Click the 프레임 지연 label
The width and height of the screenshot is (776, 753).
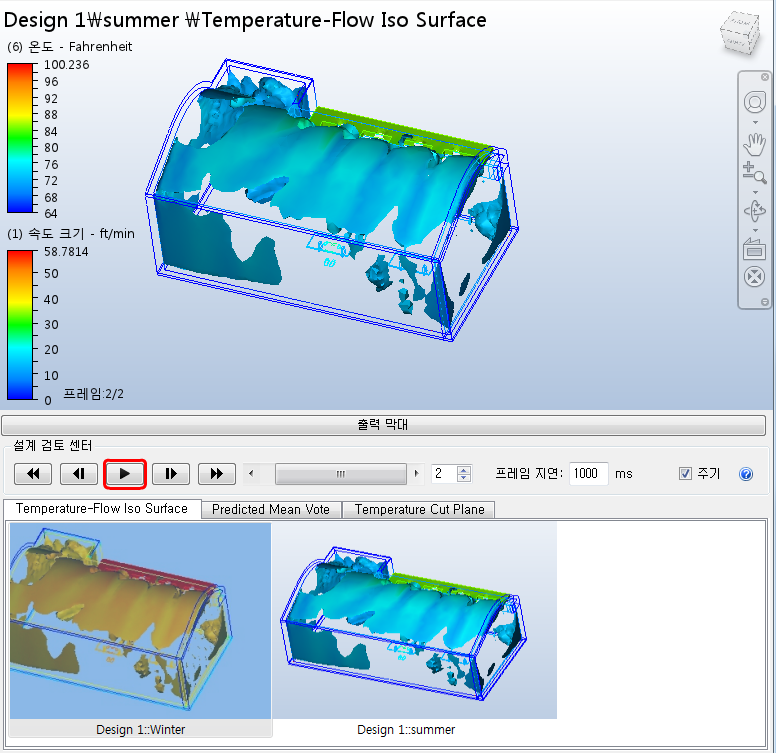click(529, 474)
